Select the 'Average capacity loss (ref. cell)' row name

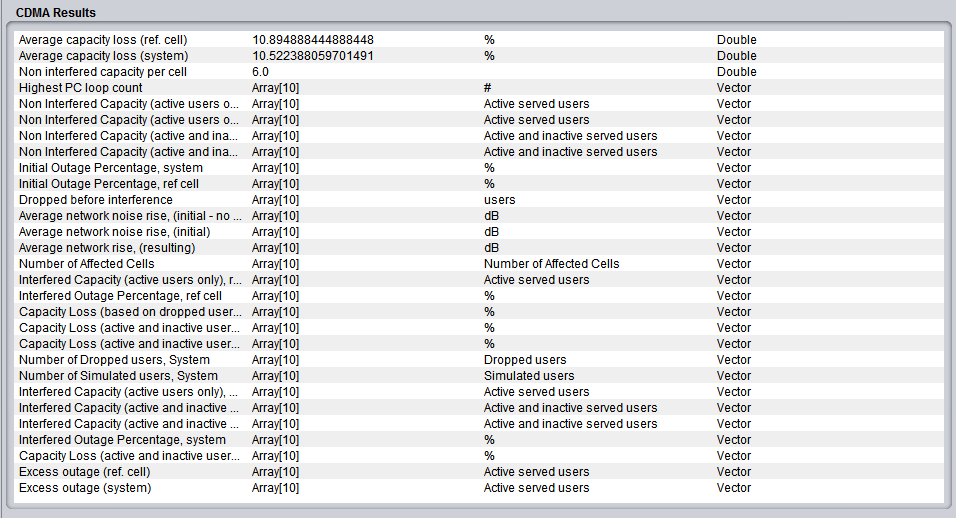pyautogui.click(x=103, y=40)
